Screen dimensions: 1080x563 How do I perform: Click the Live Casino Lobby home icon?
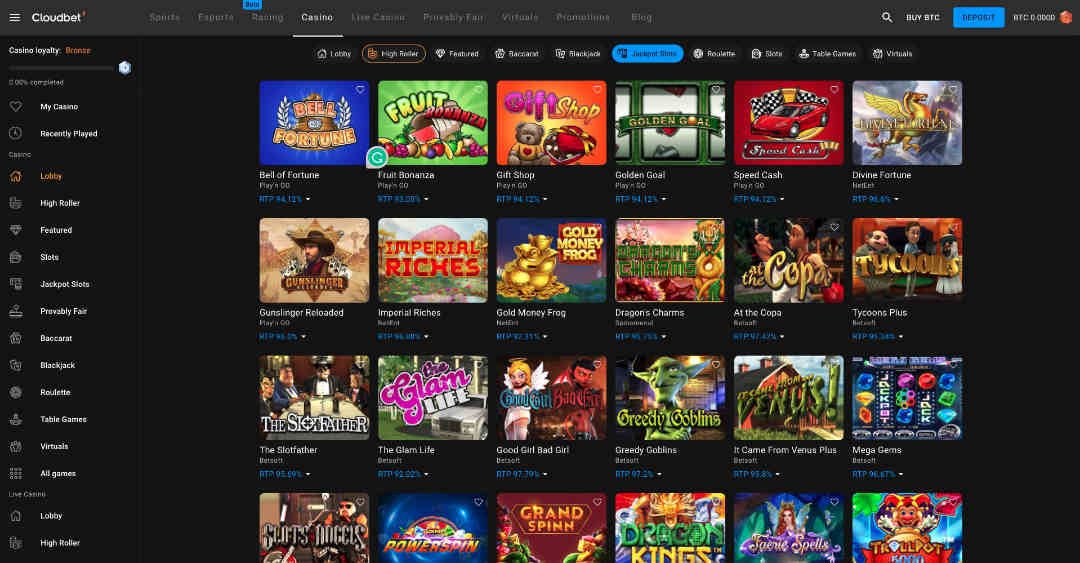16,515
